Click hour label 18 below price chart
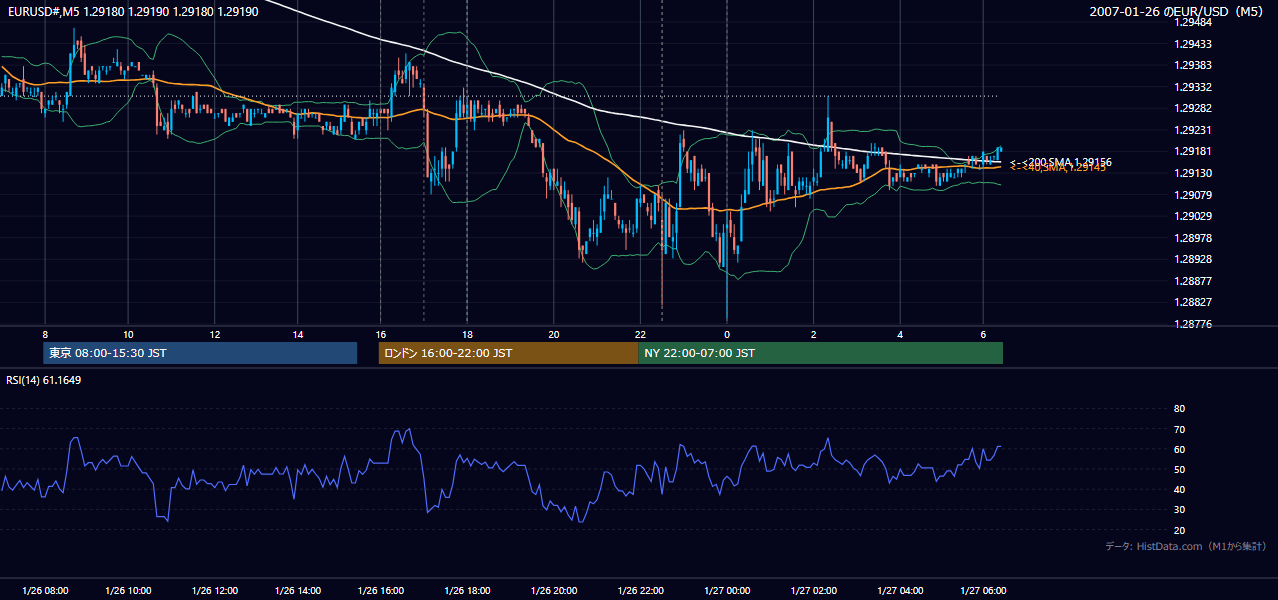The width and height of the screenshot is (1278, 600). tap(467, 334)
